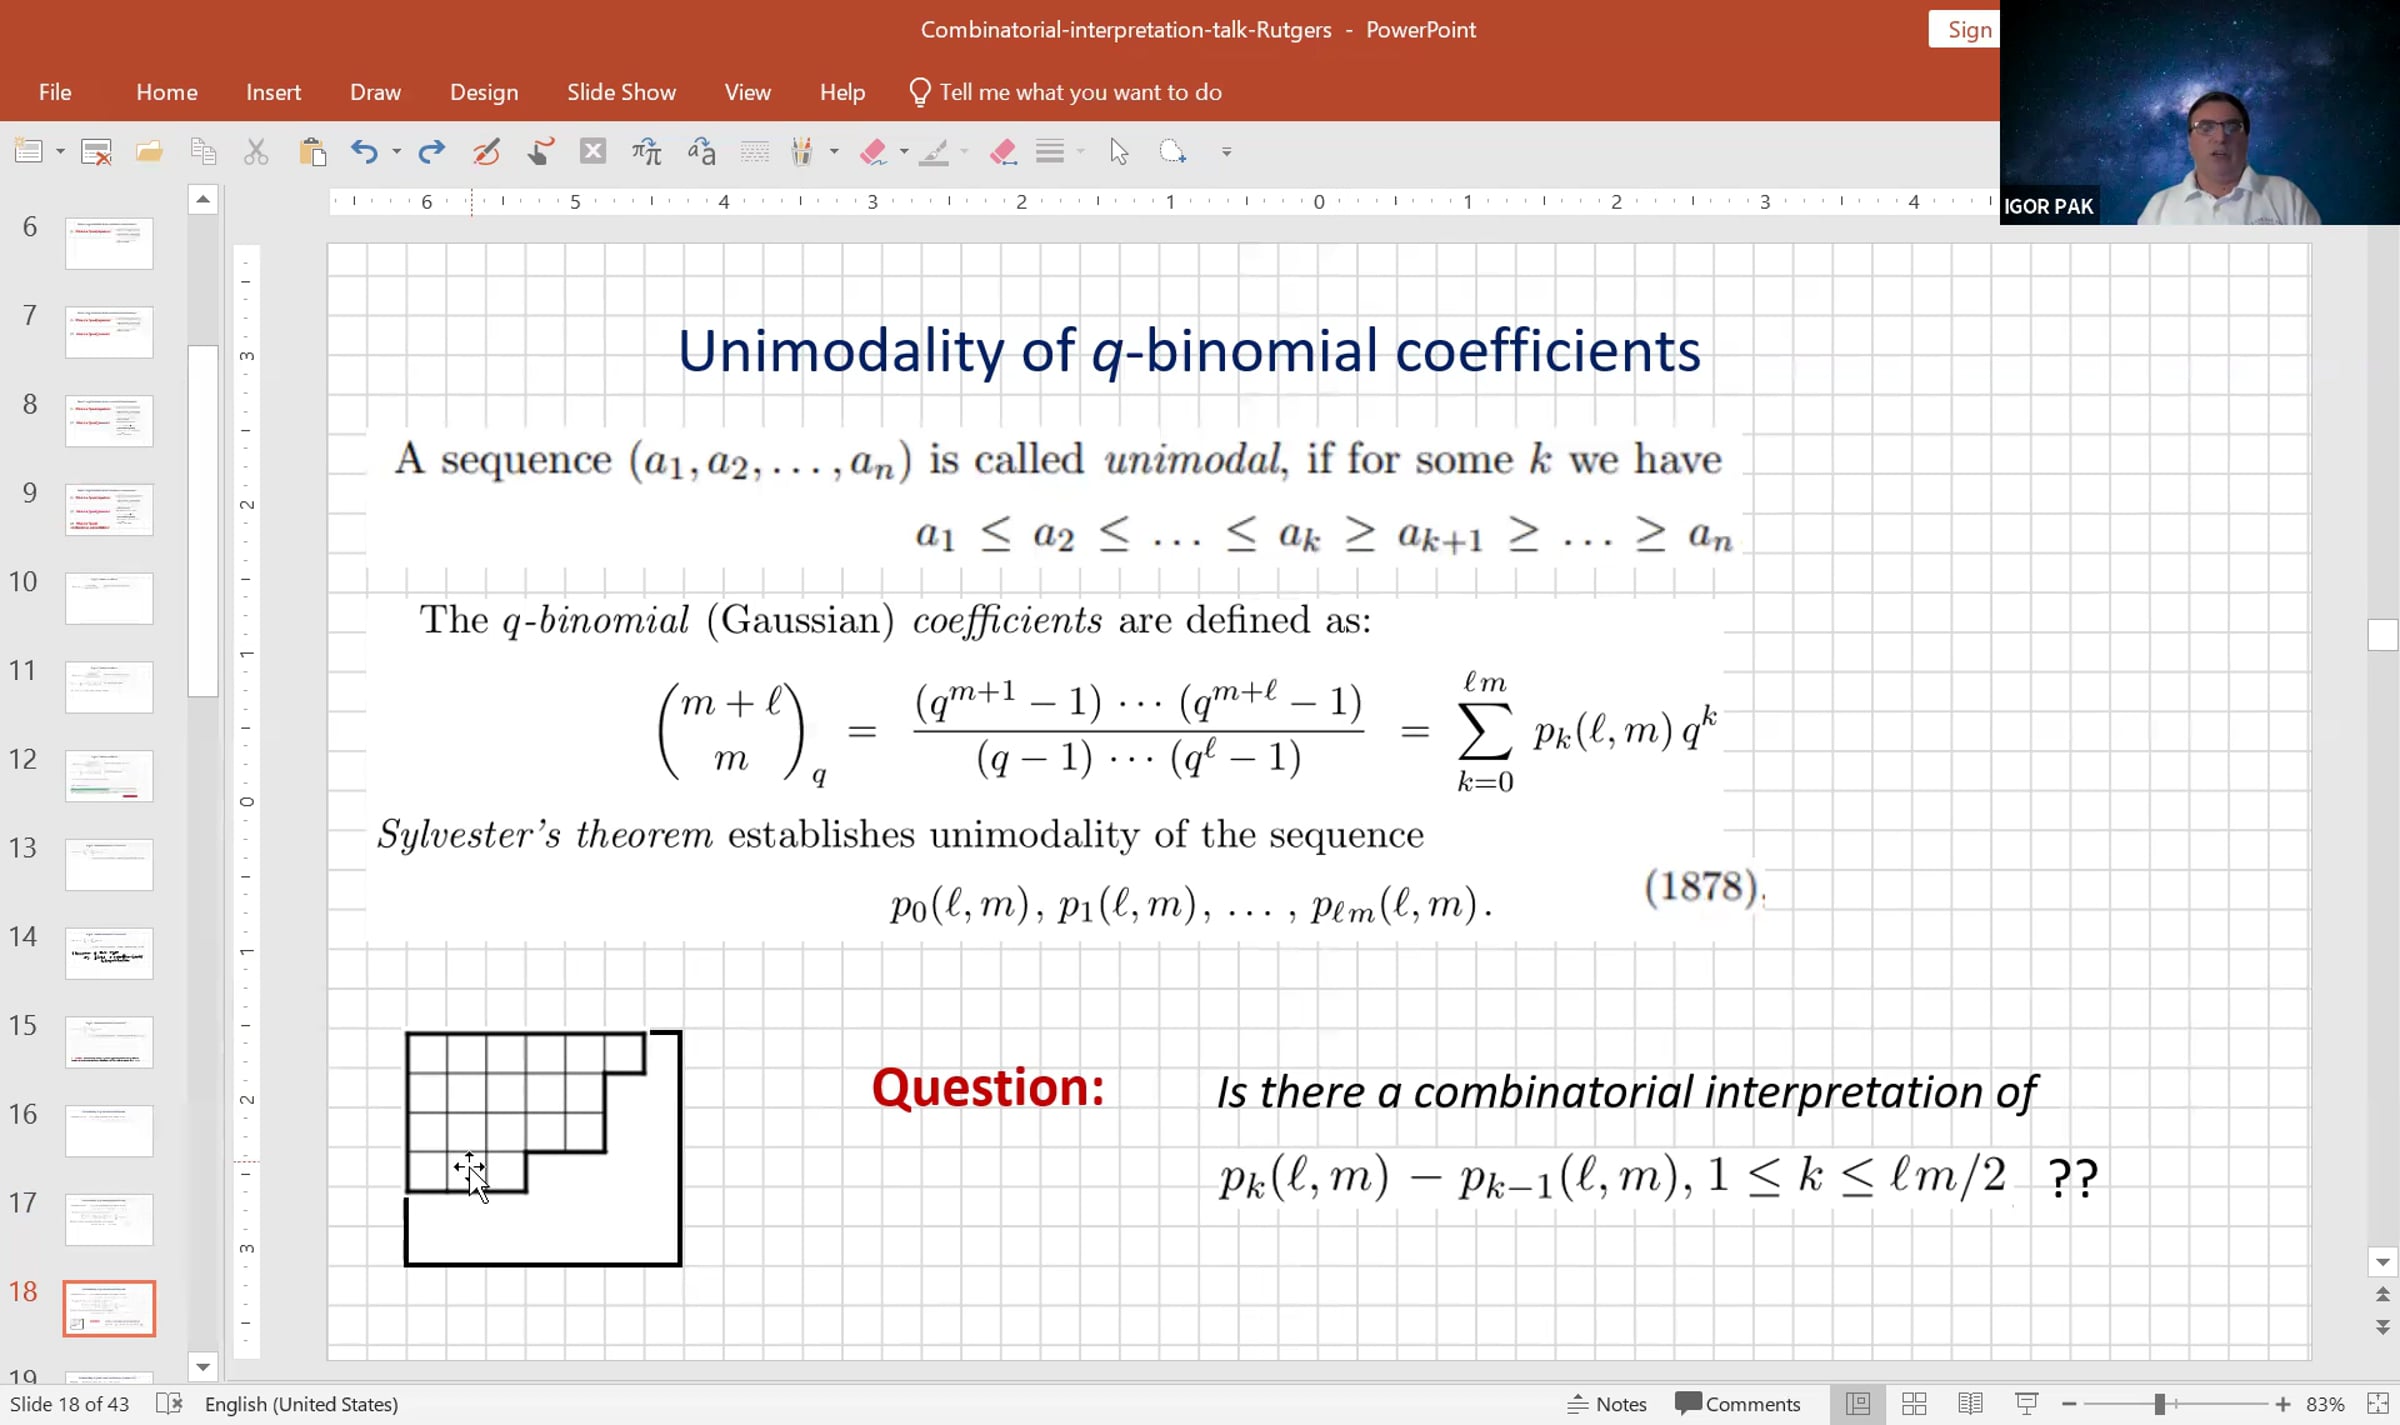Click the Undo arrow
2400x1425 pixels.
364,152
